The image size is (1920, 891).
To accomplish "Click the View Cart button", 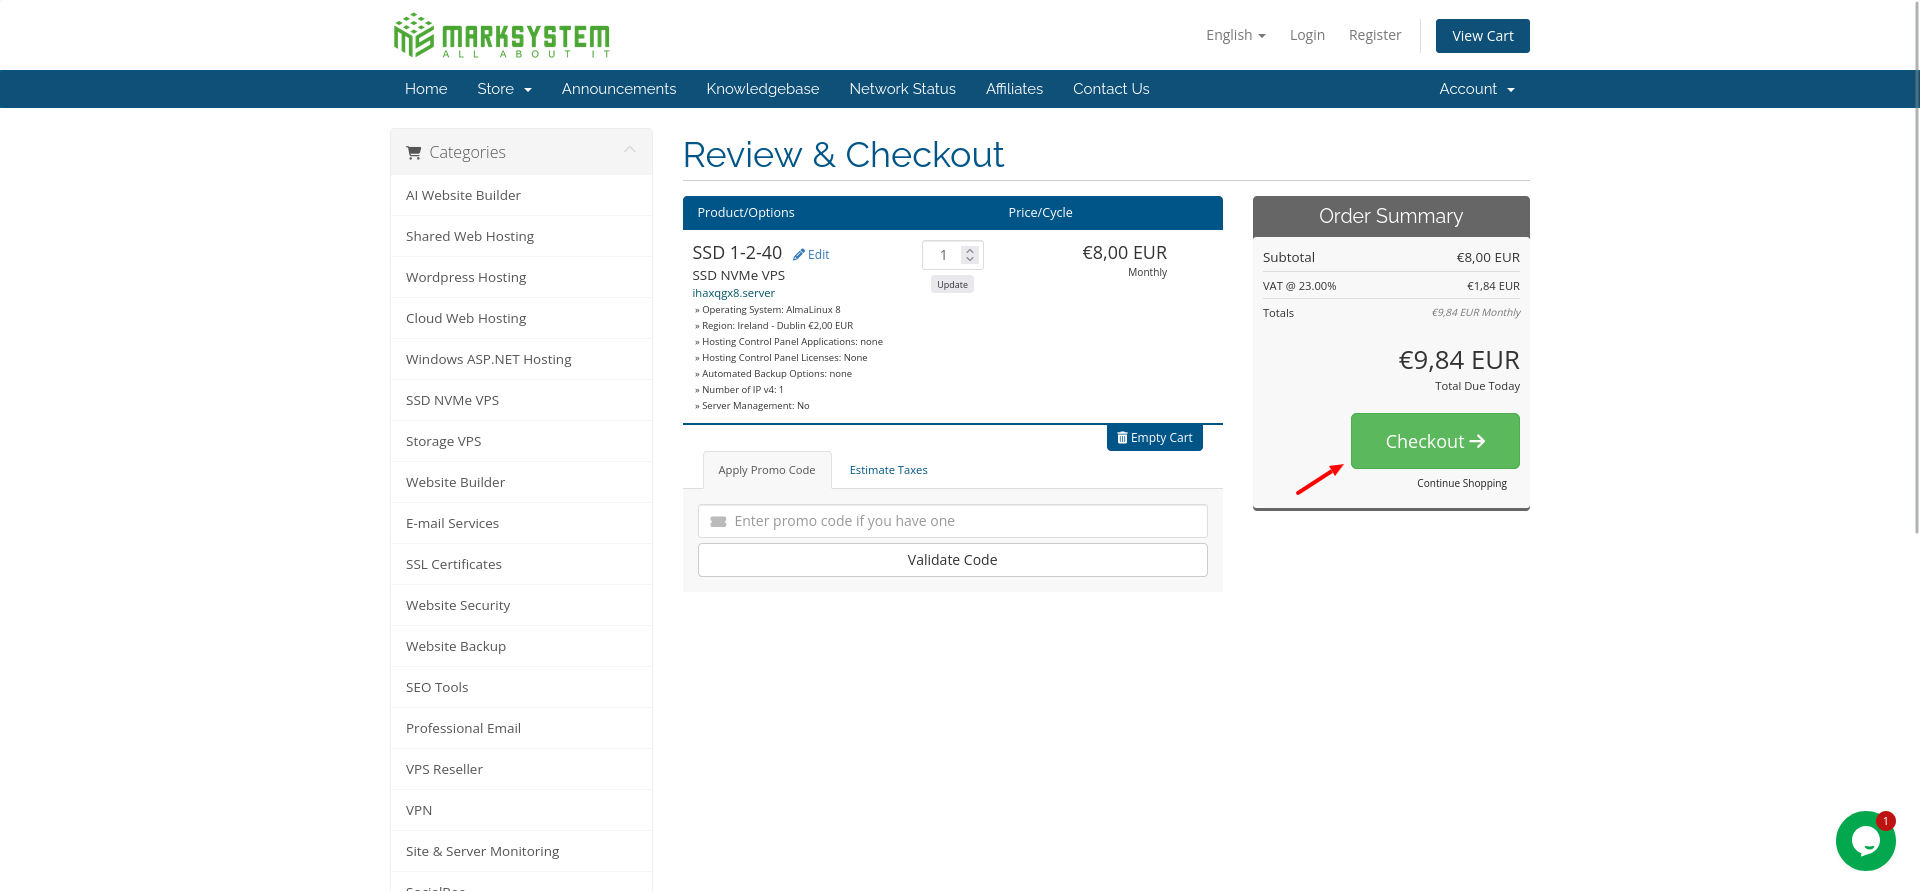I will click(1483, 36).
